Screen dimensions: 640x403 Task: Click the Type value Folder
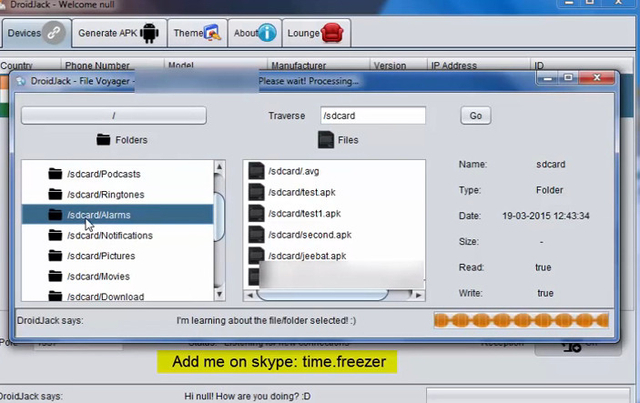(x=549, y=190)
